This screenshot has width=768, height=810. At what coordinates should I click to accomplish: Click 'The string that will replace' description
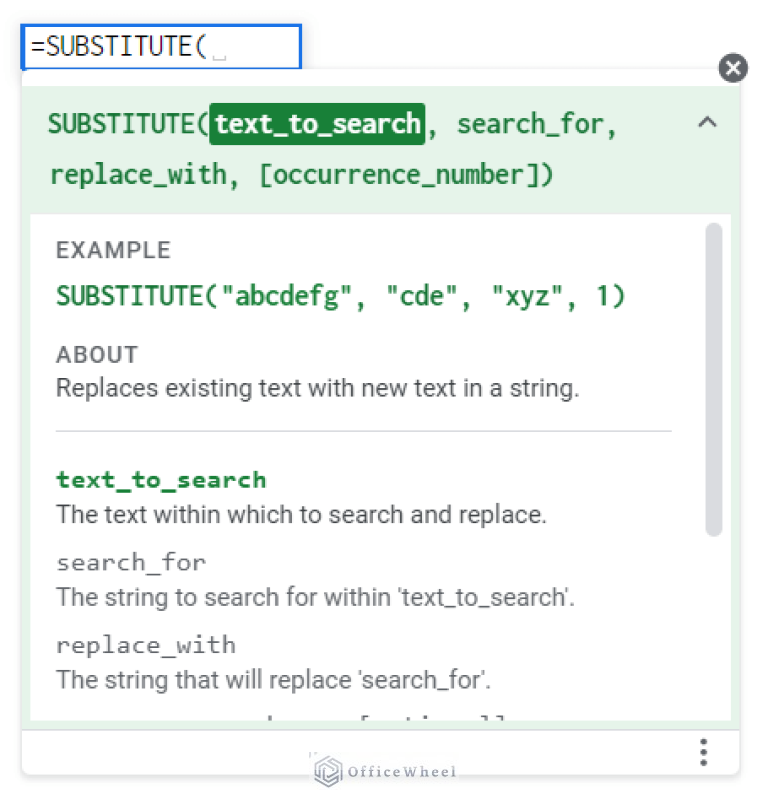tap(273, 680)
